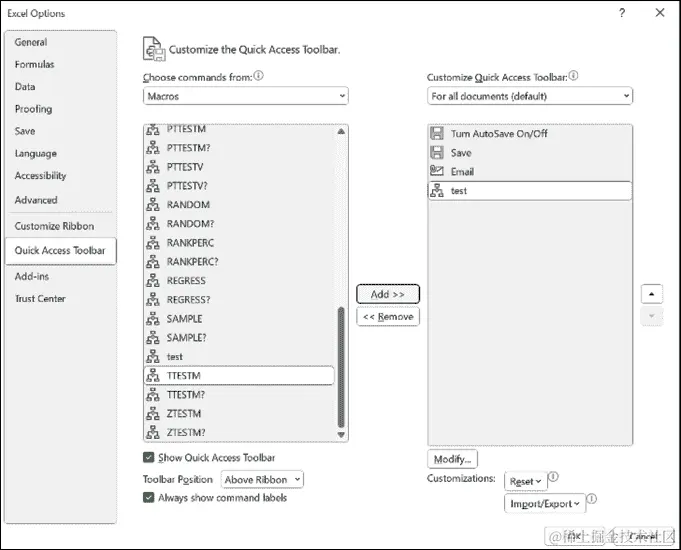
Task: Click the Move Up arrow button
Action: coord(651,294)
